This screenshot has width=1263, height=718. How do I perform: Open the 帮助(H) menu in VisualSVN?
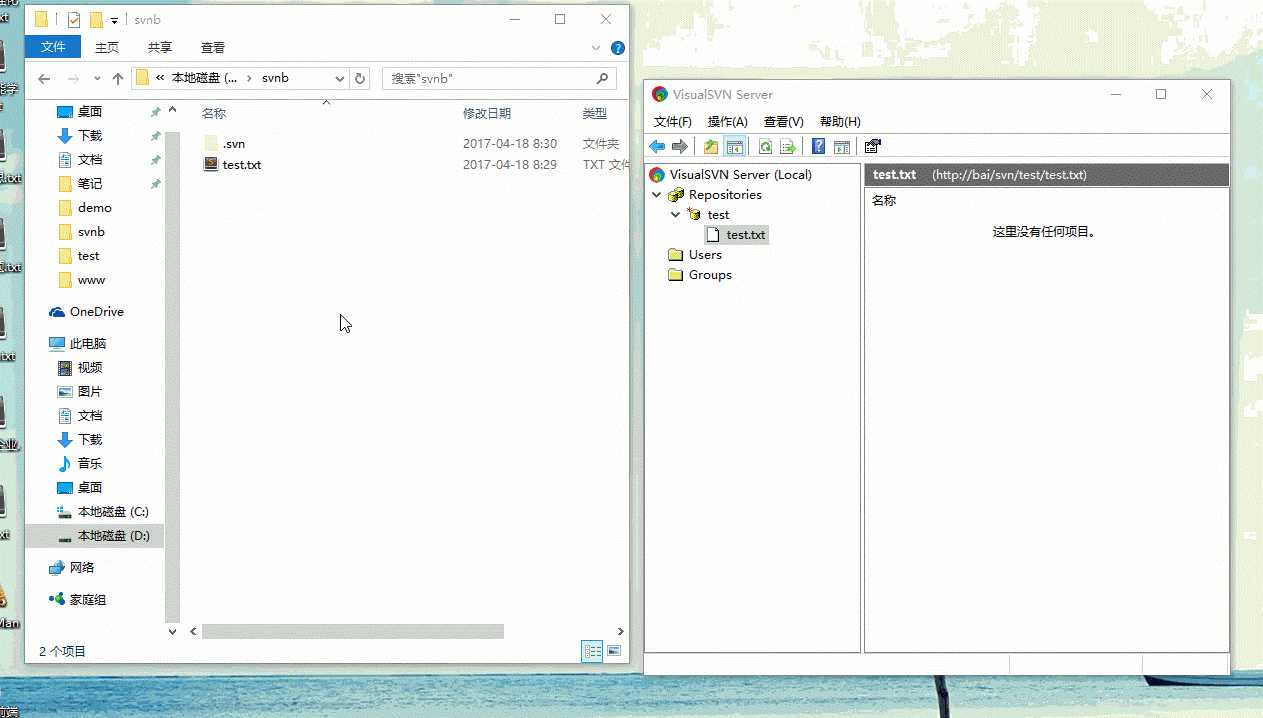click(840, 121)
